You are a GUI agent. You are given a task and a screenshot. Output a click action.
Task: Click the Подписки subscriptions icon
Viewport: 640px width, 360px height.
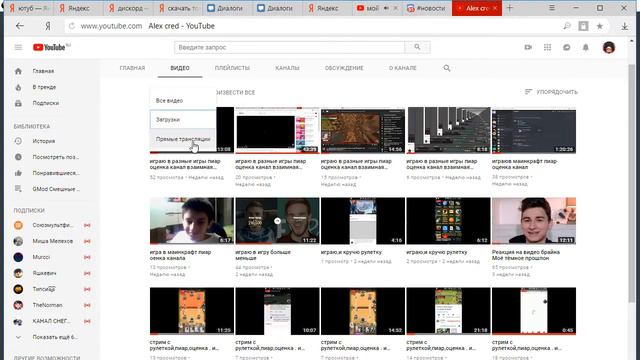(x=18, y=103)
